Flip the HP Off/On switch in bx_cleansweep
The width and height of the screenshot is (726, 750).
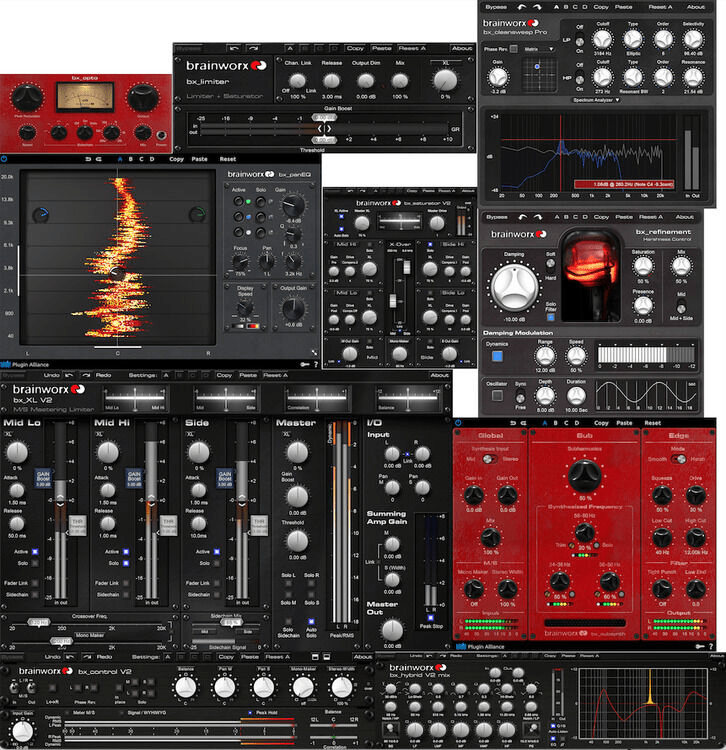(579, 79)
